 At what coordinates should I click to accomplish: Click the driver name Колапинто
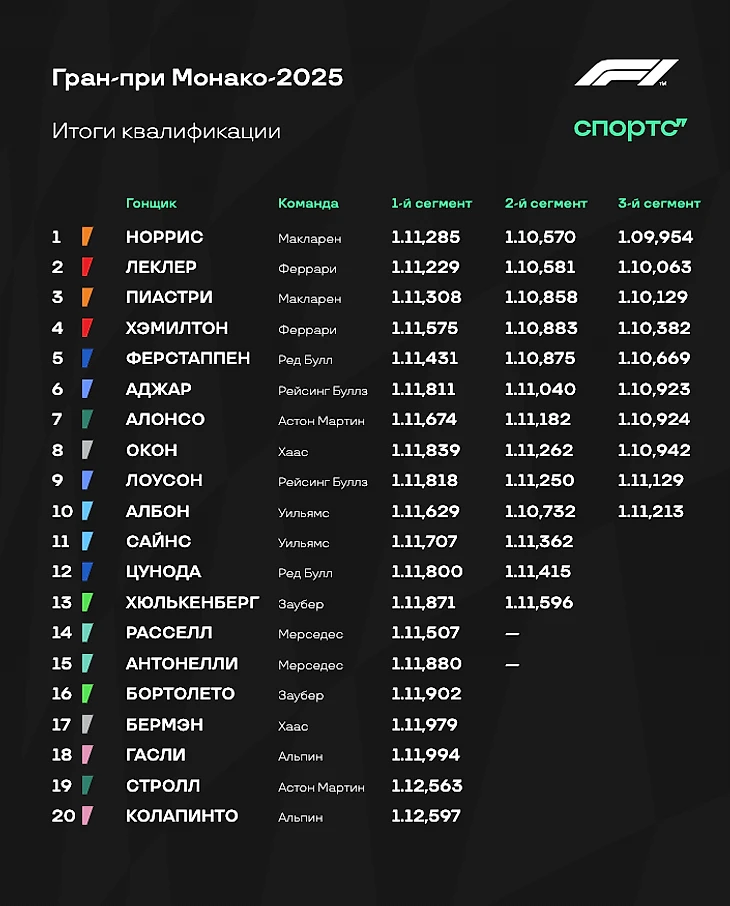(x=182, y=816)
